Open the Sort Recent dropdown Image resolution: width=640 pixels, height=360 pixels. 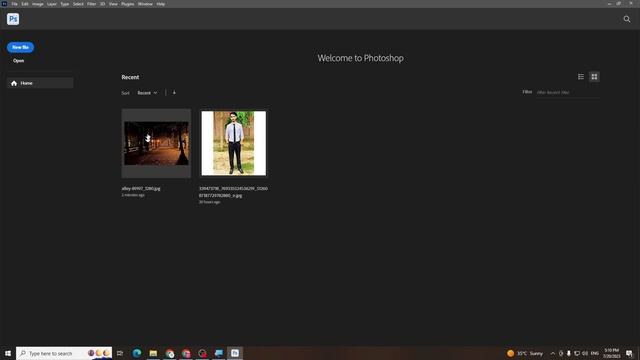pyautogui.click(x=147, y=93)
